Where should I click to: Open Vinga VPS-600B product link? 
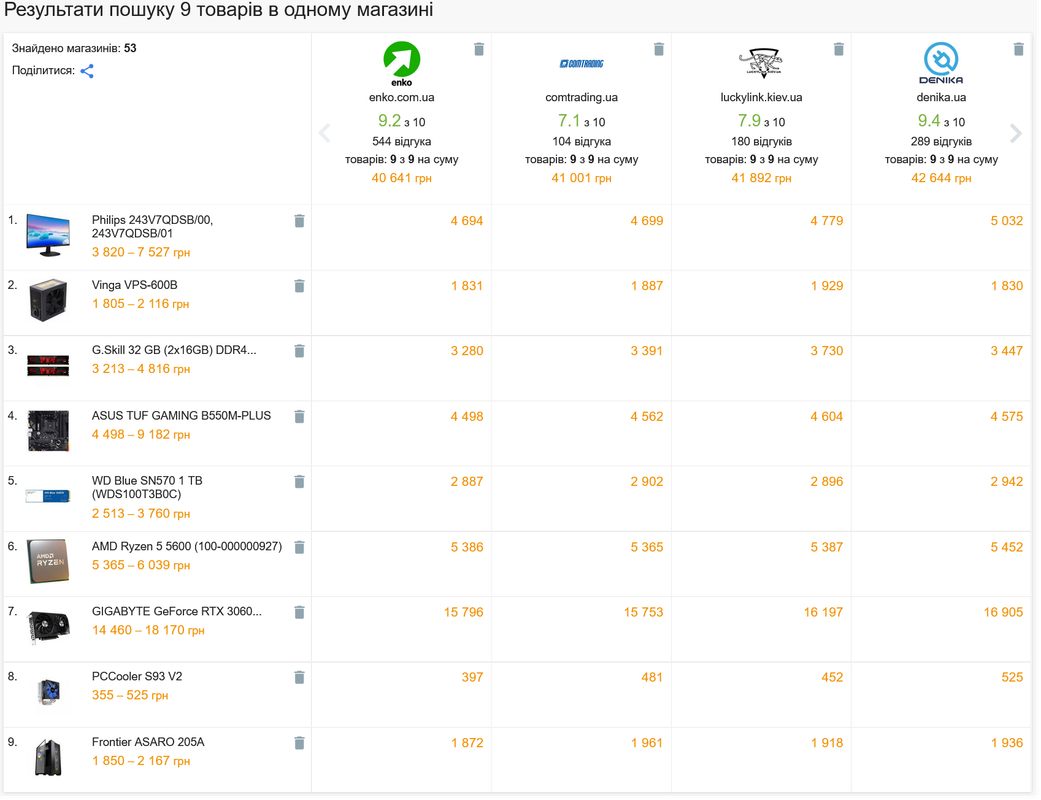tap(135, 285)
